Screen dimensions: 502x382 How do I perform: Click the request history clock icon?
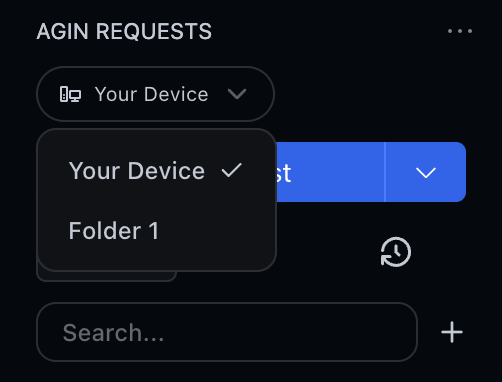(x=396, y=252)
